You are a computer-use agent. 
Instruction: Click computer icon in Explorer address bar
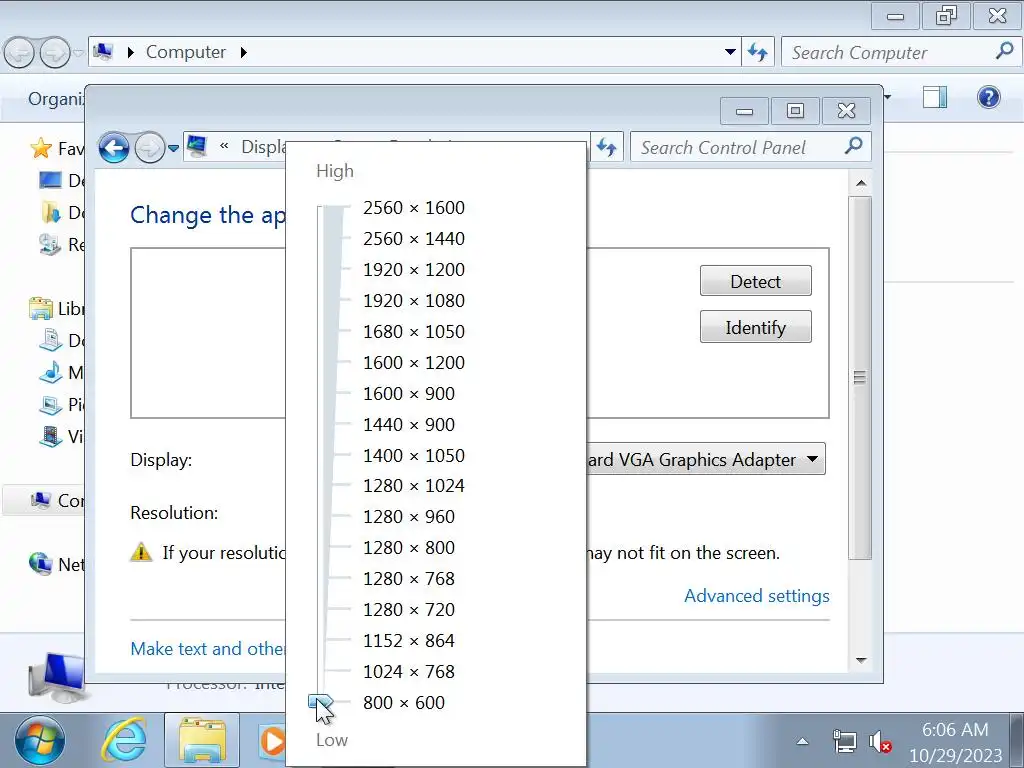[x=103, y=52]
